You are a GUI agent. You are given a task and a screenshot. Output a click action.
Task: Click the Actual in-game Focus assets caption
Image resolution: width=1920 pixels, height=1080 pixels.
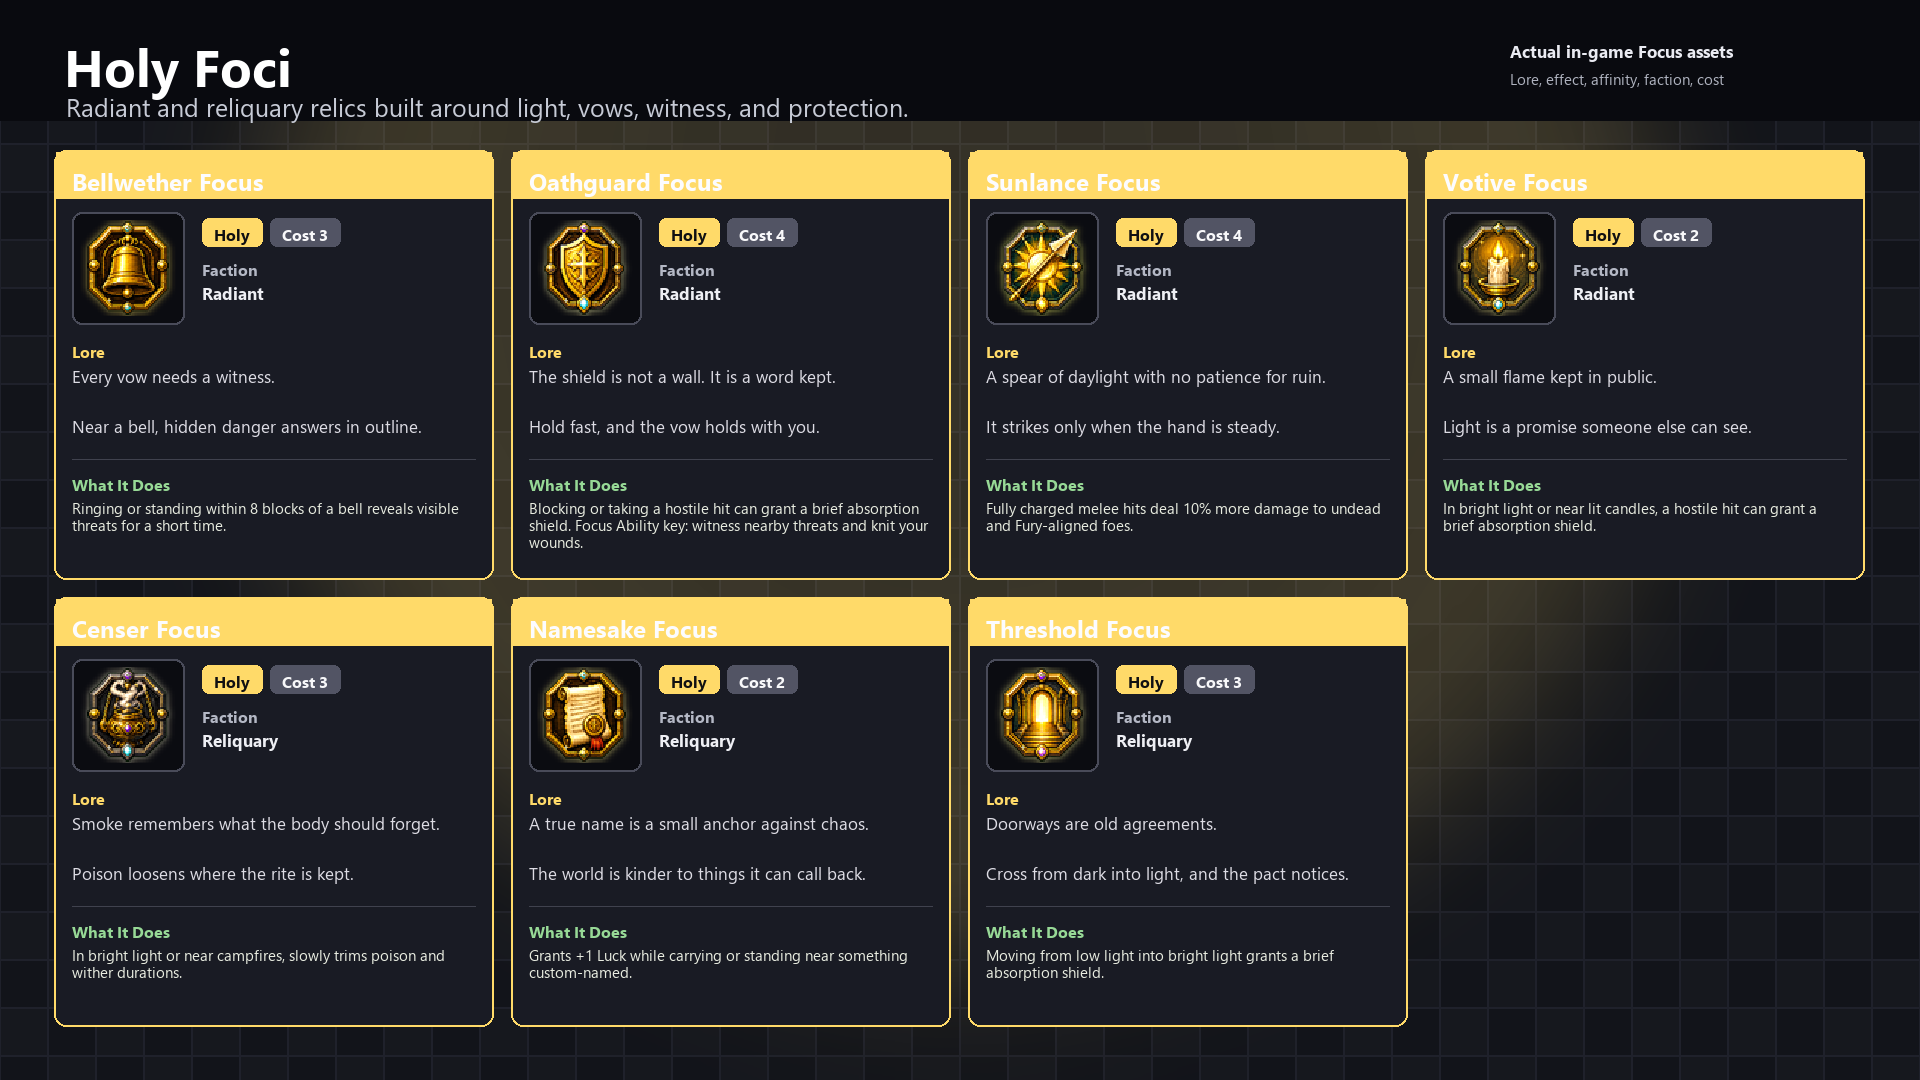(x=1621, y=52)
